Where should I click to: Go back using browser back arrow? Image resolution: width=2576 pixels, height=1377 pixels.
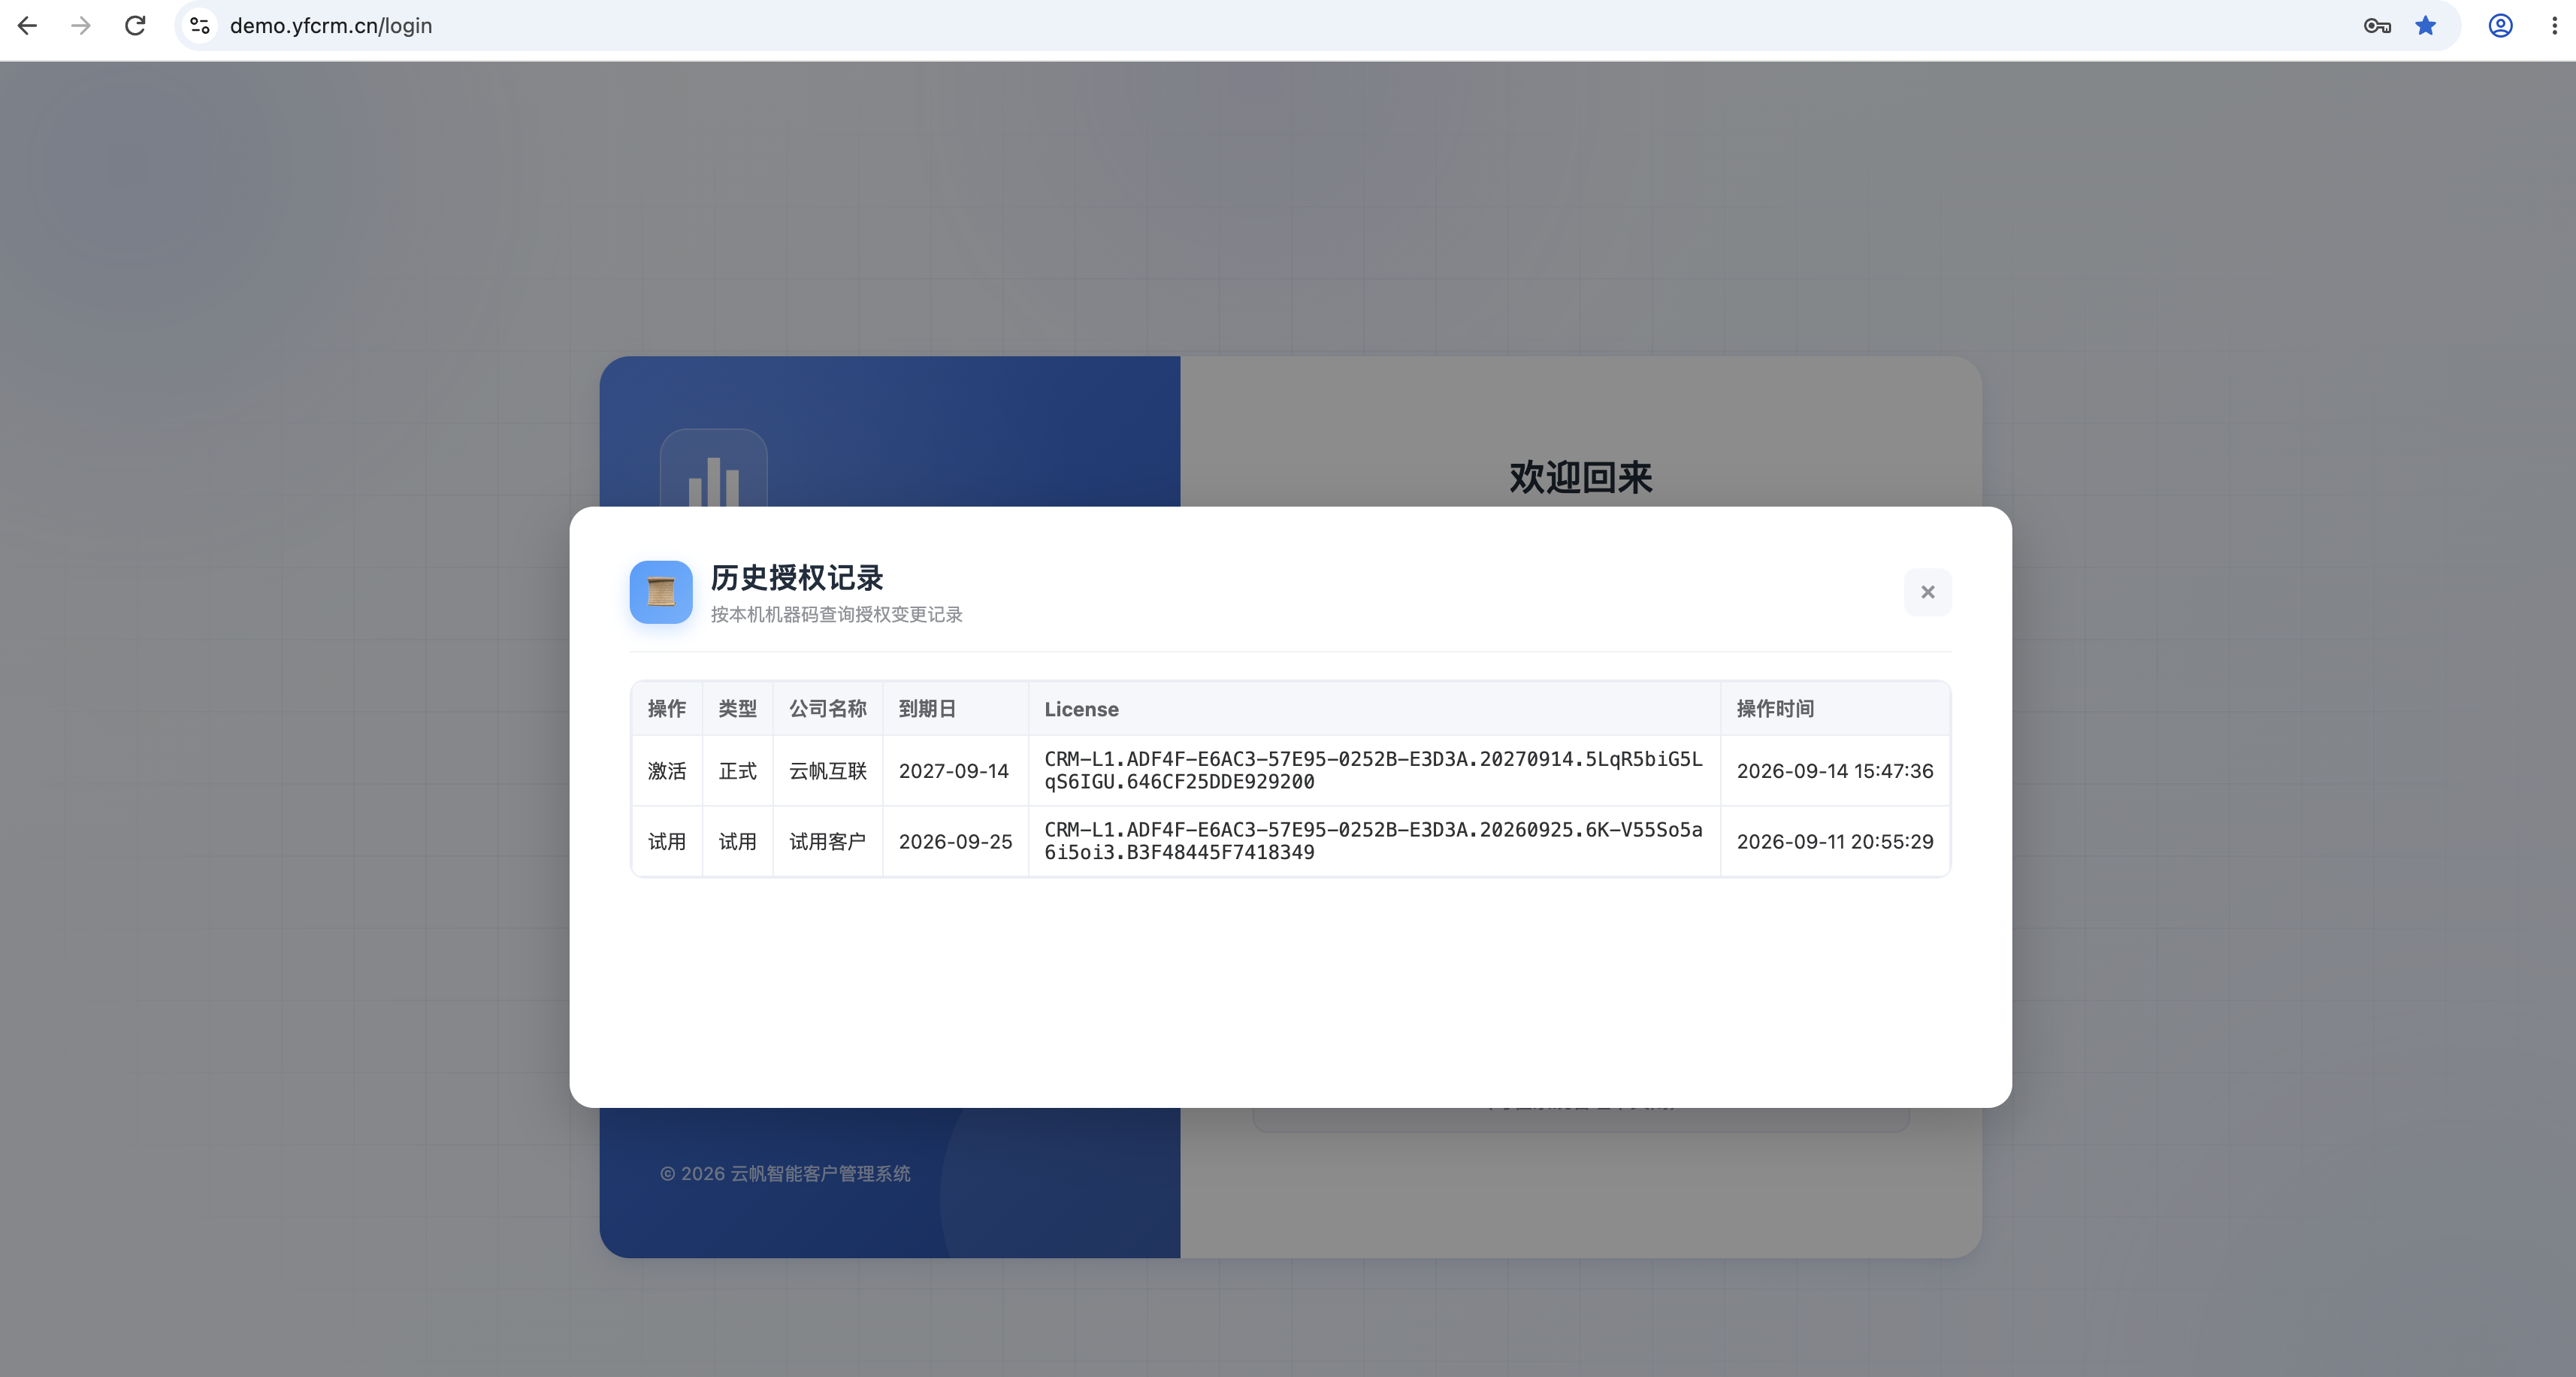(x=27, y=26)
